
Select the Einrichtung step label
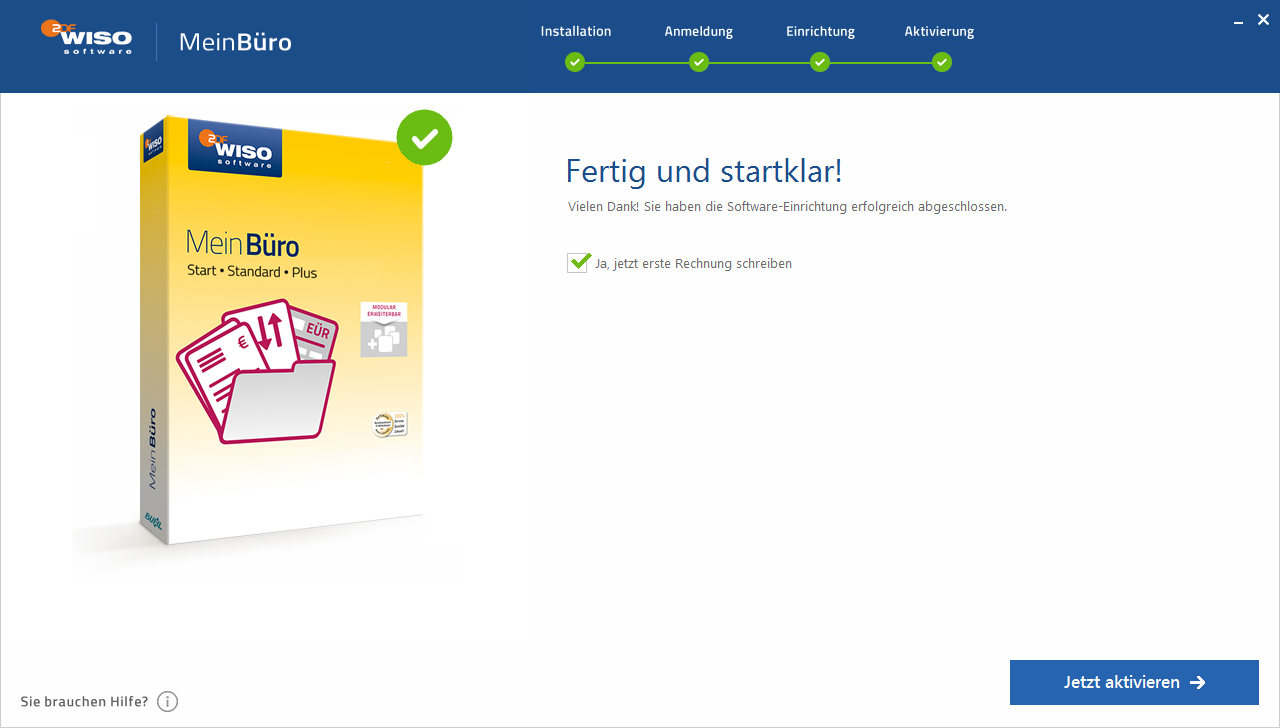pyautogui.click(x=820, y=31)
